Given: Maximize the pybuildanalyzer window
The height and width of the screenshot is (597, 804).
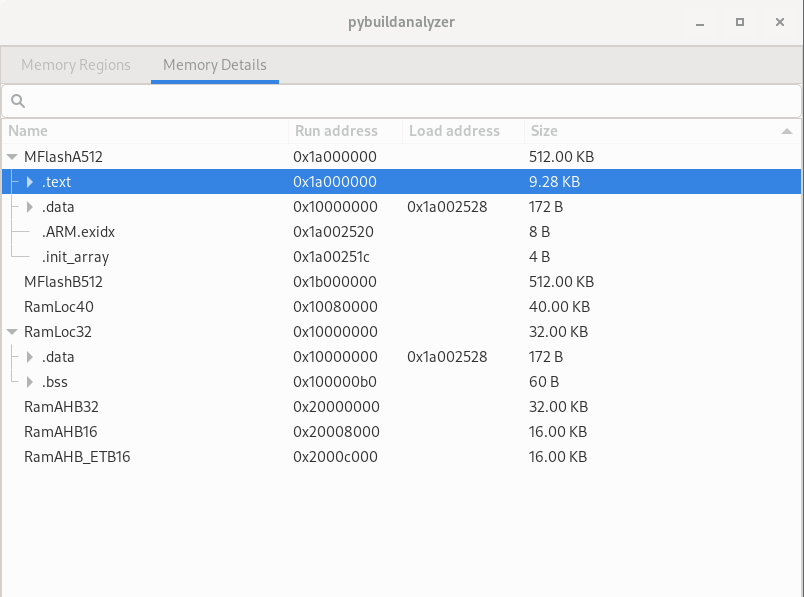Looking at the screenshot, I should tap(740, 22).
